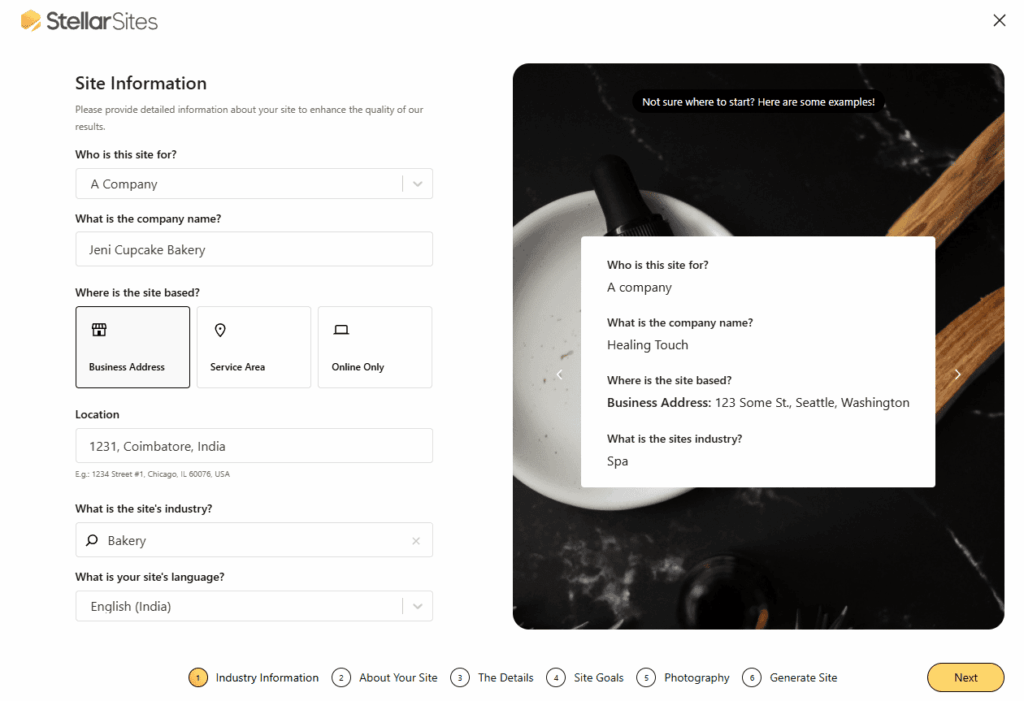Click the 'Not sure where to start?' examples banner
Image resolution: width=1024 pixels, height=701 pixels.
758,101
